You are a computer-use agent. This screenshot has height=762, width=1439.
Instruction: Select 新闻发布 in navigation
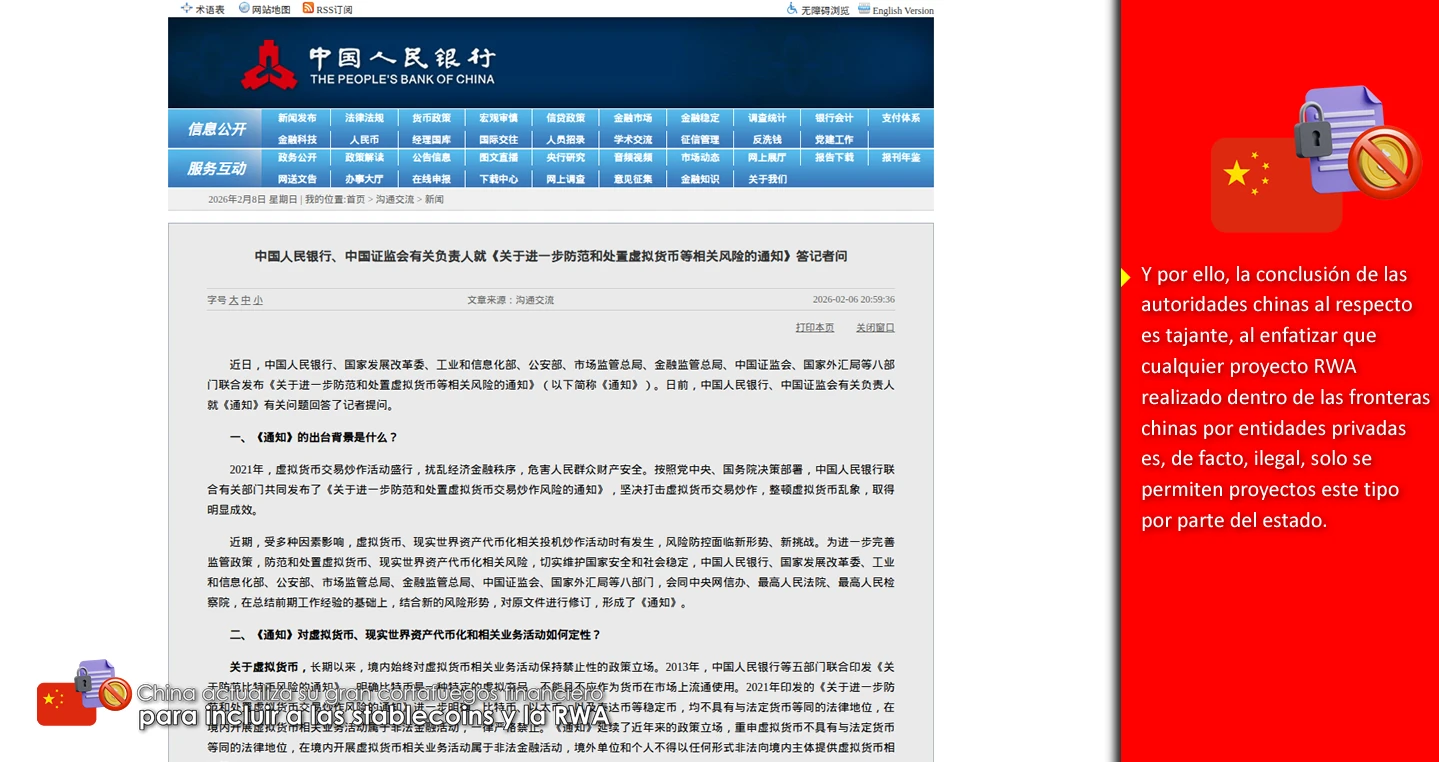point(297,118)
